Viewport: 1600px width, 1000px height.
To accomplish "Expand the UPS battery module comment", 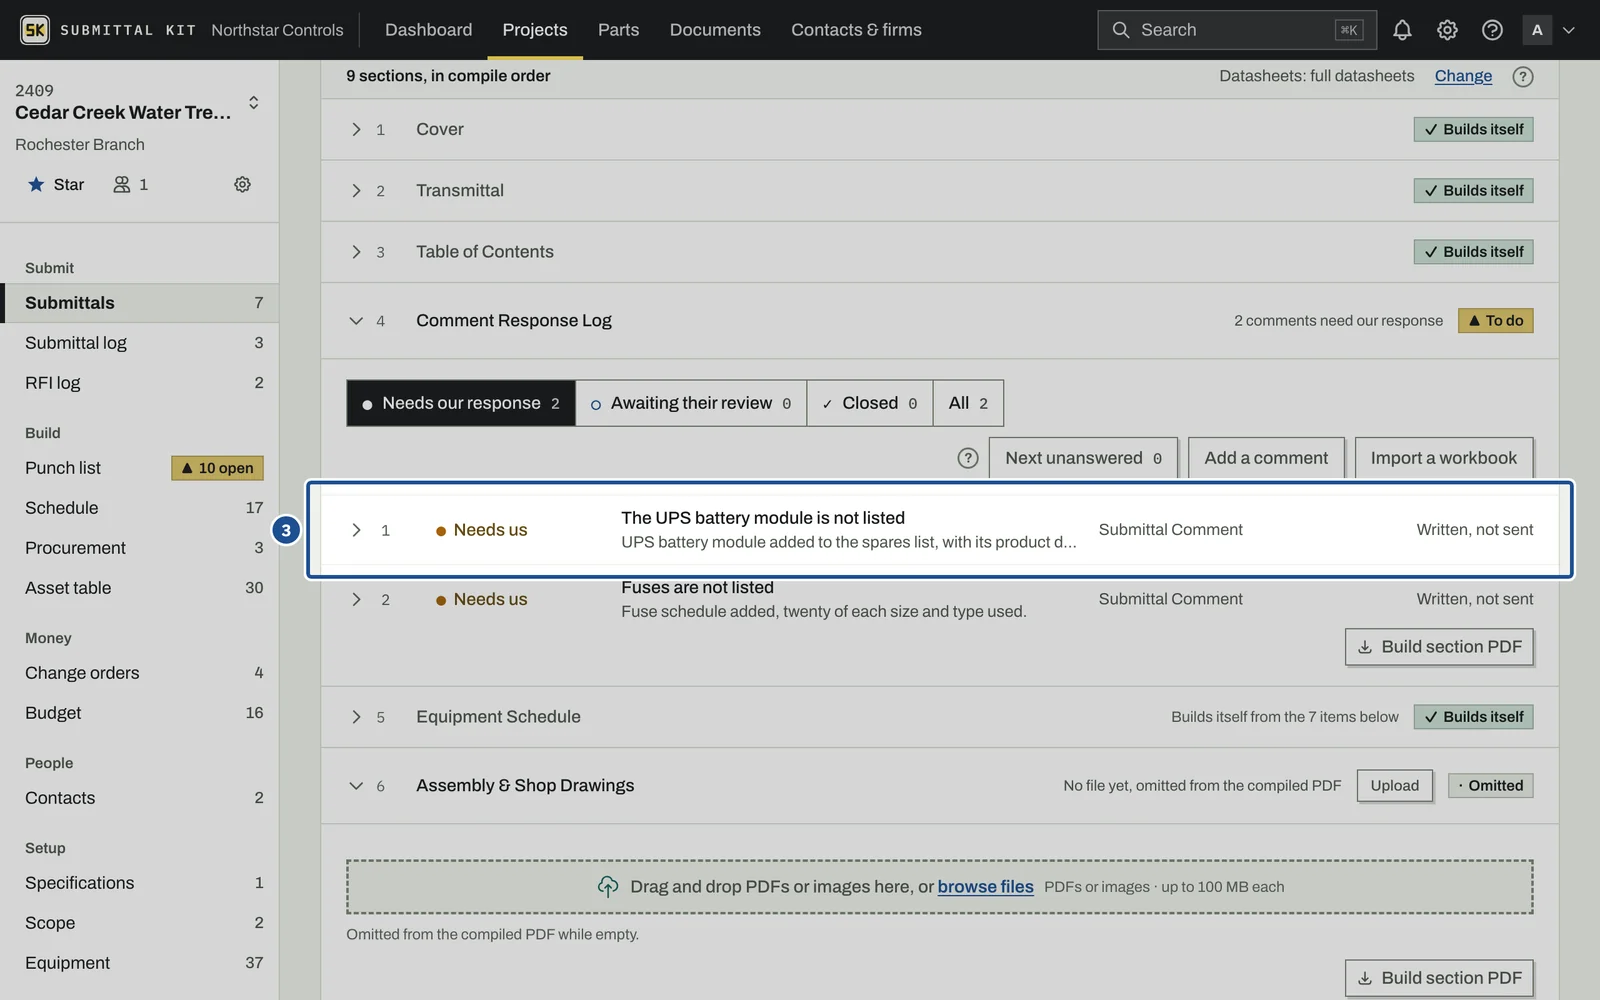I will click(x=356, y=530).
